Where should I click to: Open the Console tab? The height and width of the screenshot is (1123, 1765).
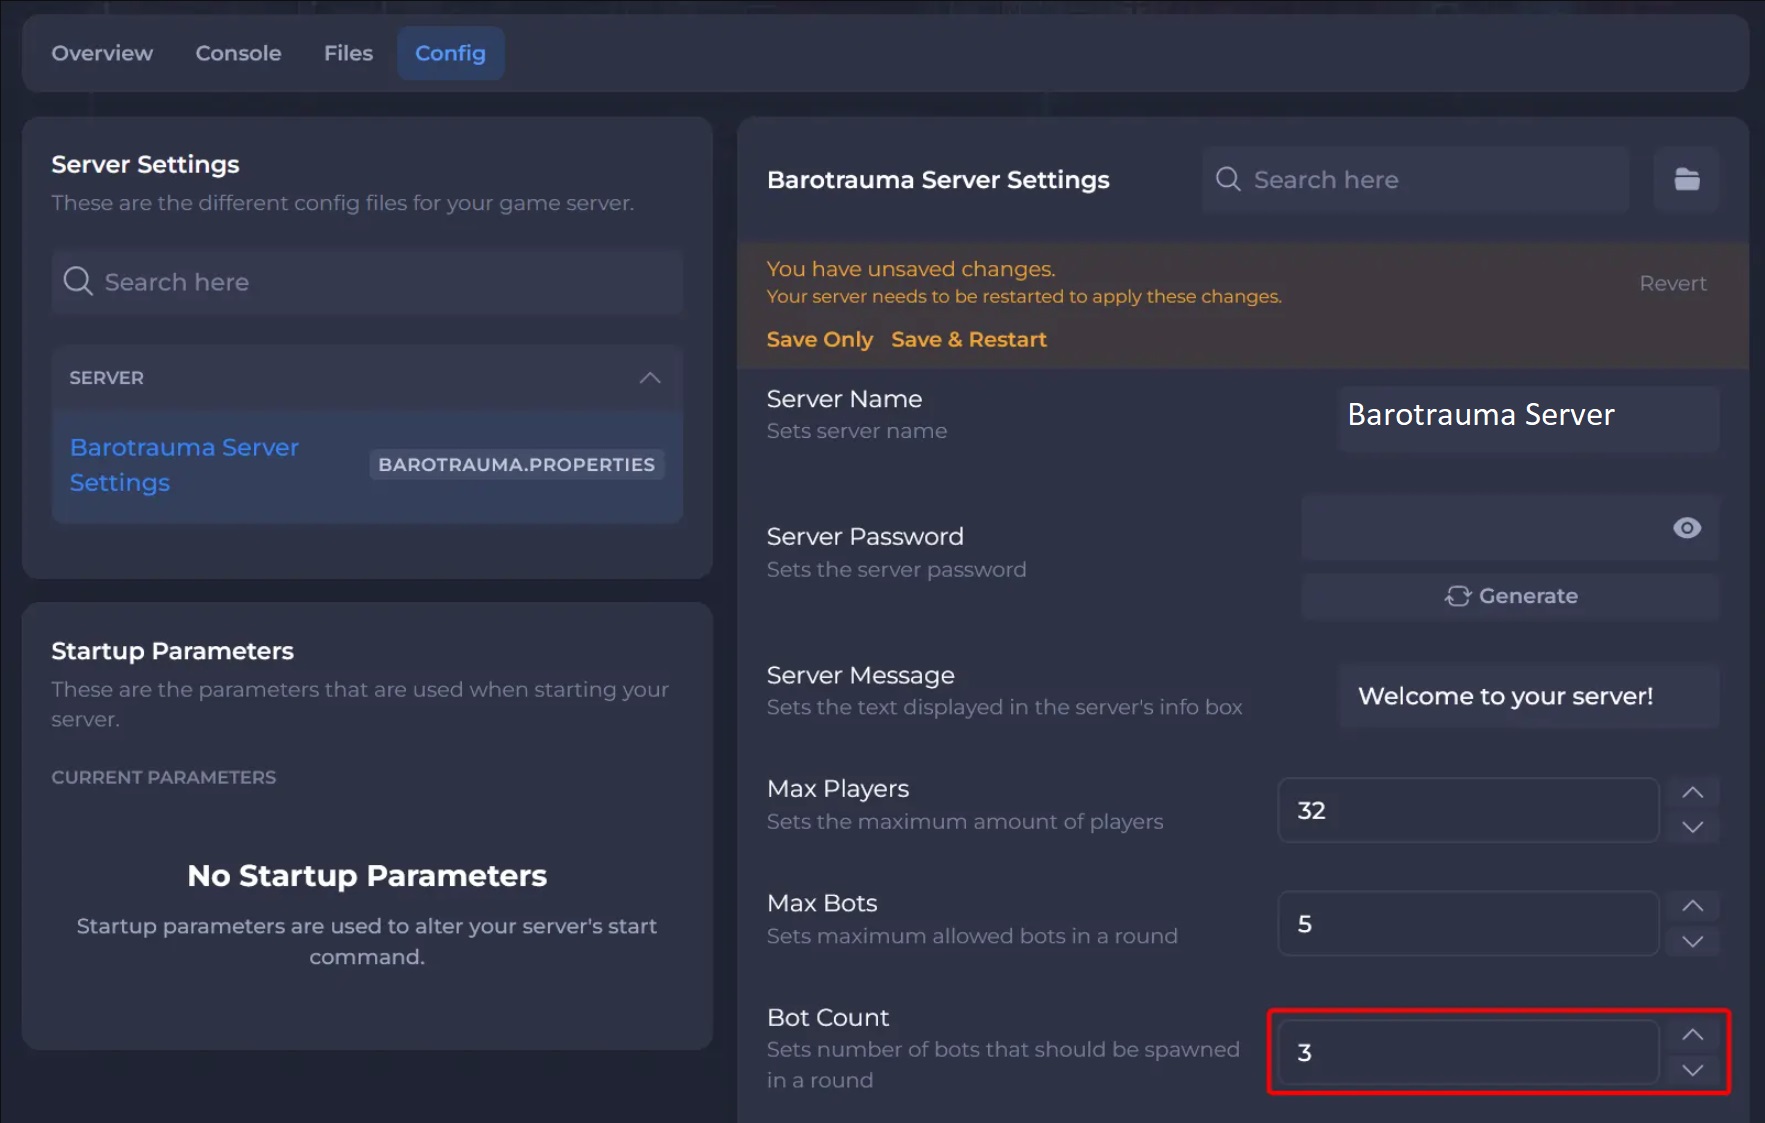(238, 53)
